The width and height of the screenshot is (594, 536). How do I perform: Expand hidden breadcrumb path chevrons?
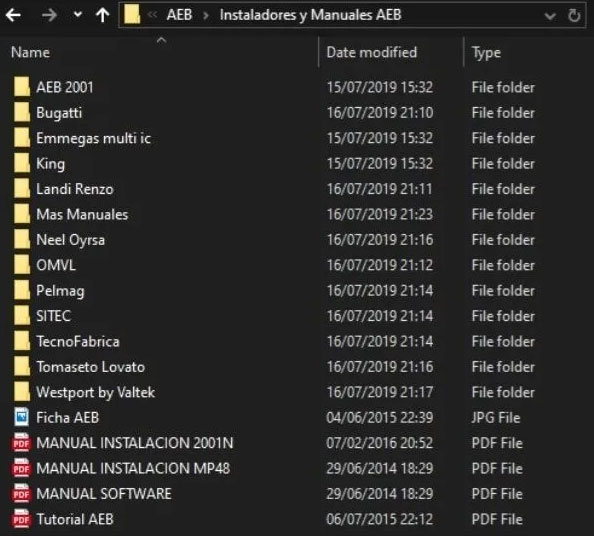tap(152, 15)
